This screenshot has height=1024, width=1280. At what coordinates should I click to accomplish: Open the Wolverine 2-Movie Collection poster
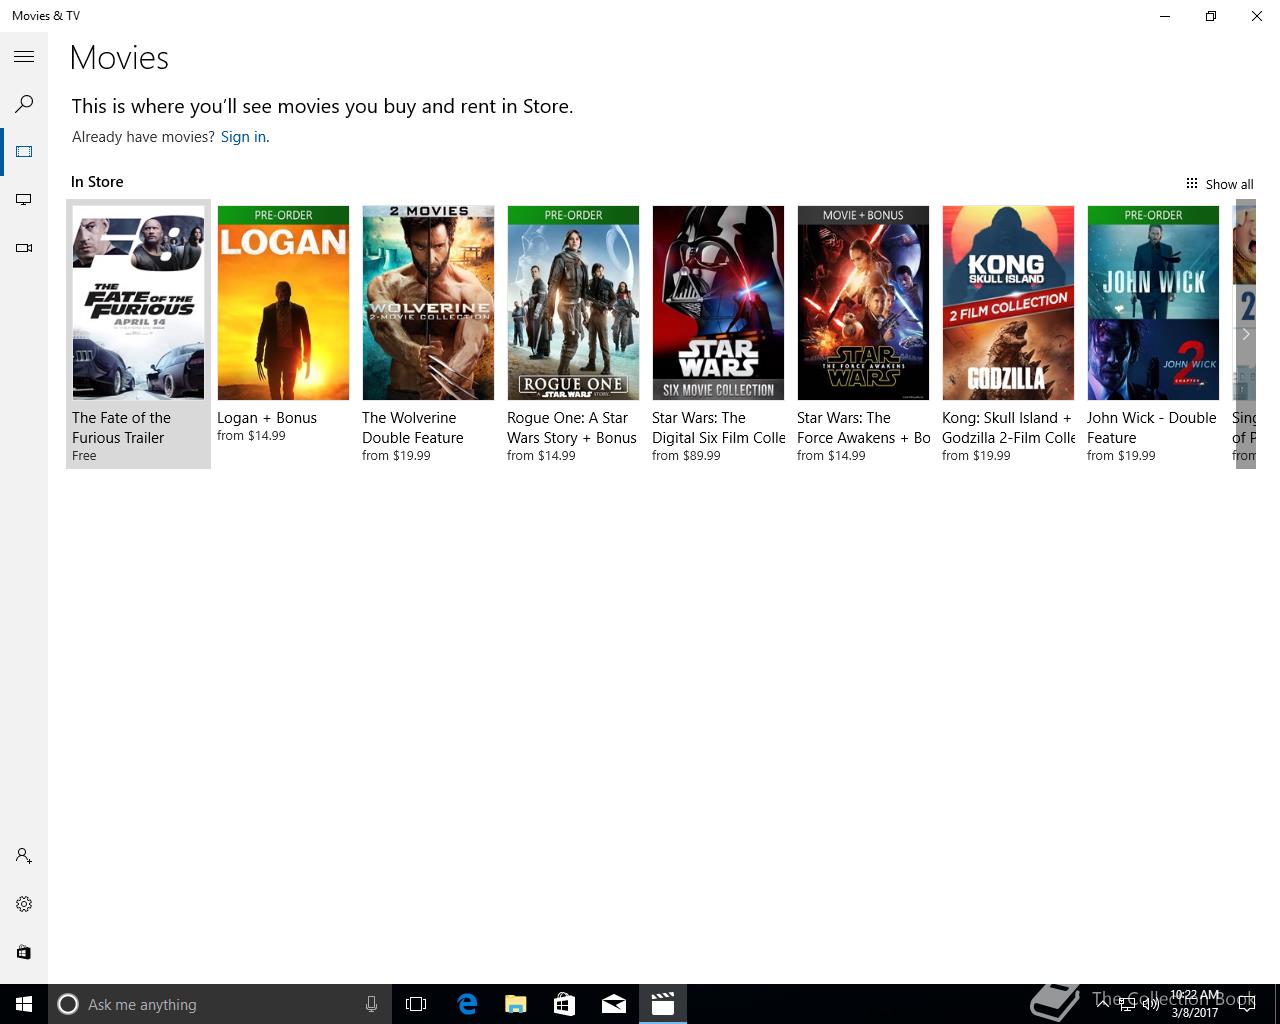pyautogui.click(x=428, y=303)
